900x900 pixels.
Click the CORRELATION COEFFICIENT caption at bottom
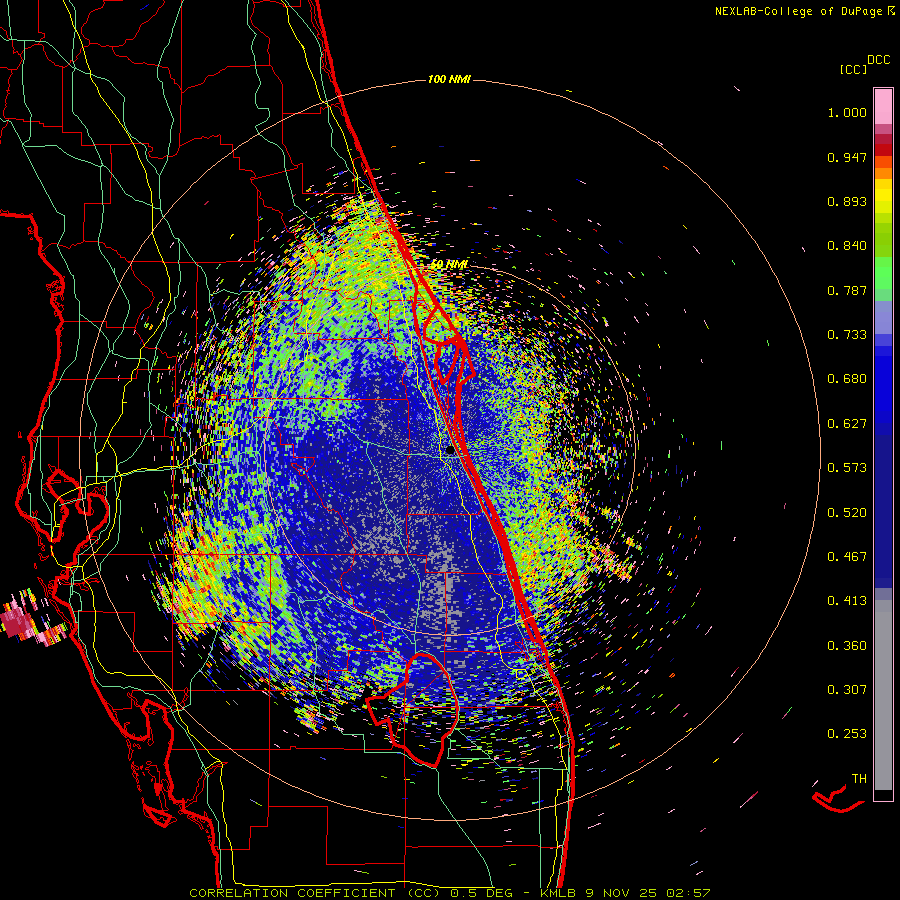tap(449, 893)
